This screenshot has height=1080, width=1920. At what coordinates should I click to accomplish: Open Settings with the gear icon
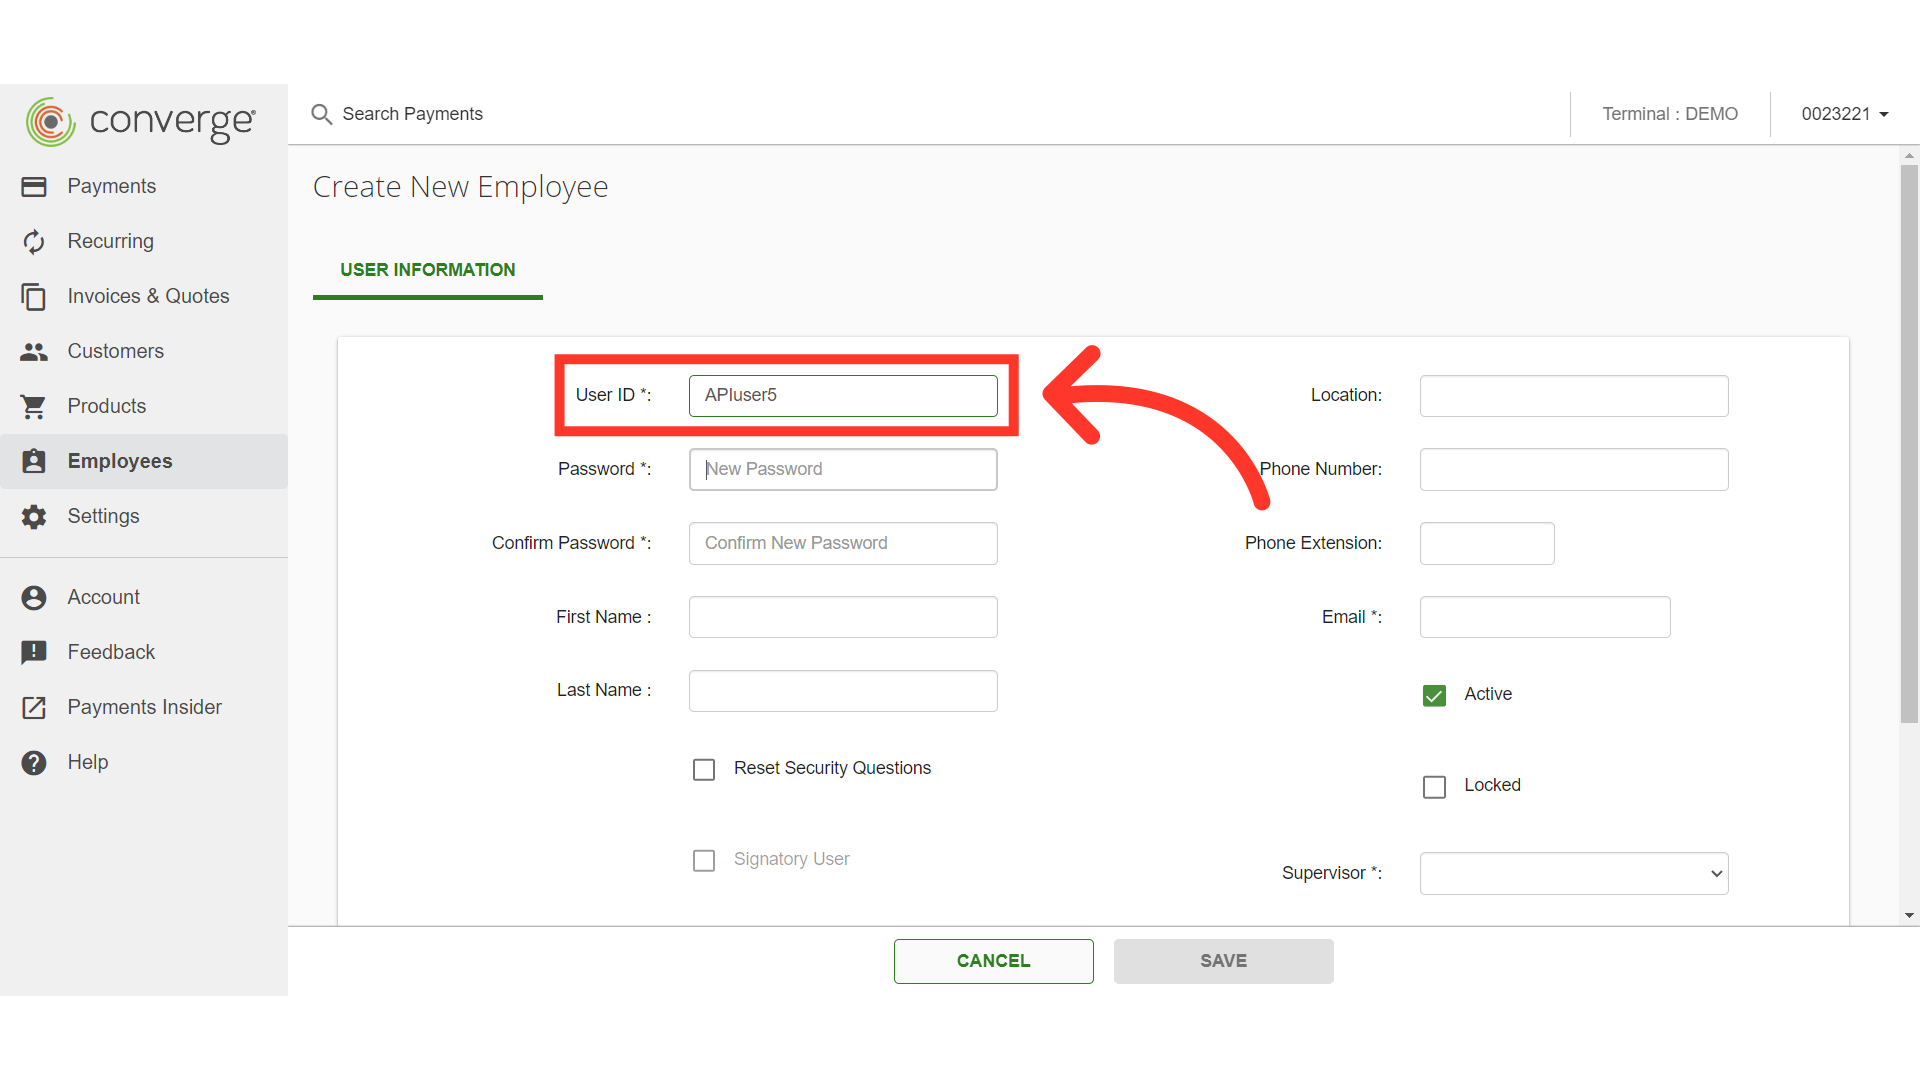[x=34, y=517]
